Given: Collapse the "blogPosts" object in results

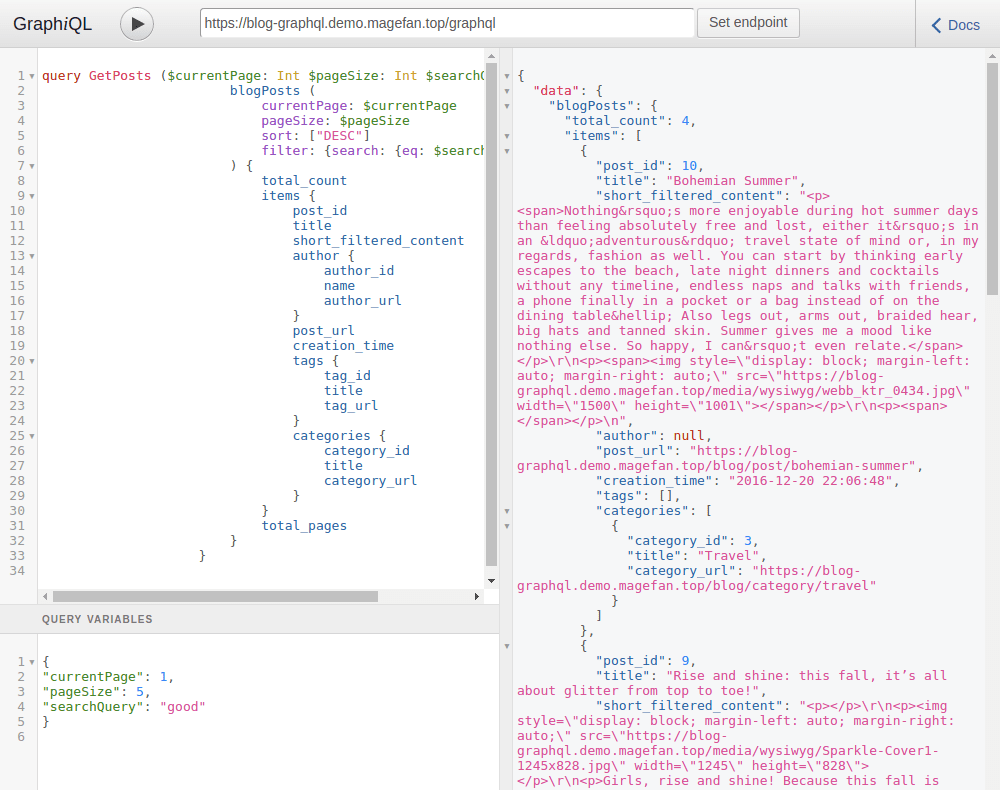Looking at the screenshot, I should point(507,106).
